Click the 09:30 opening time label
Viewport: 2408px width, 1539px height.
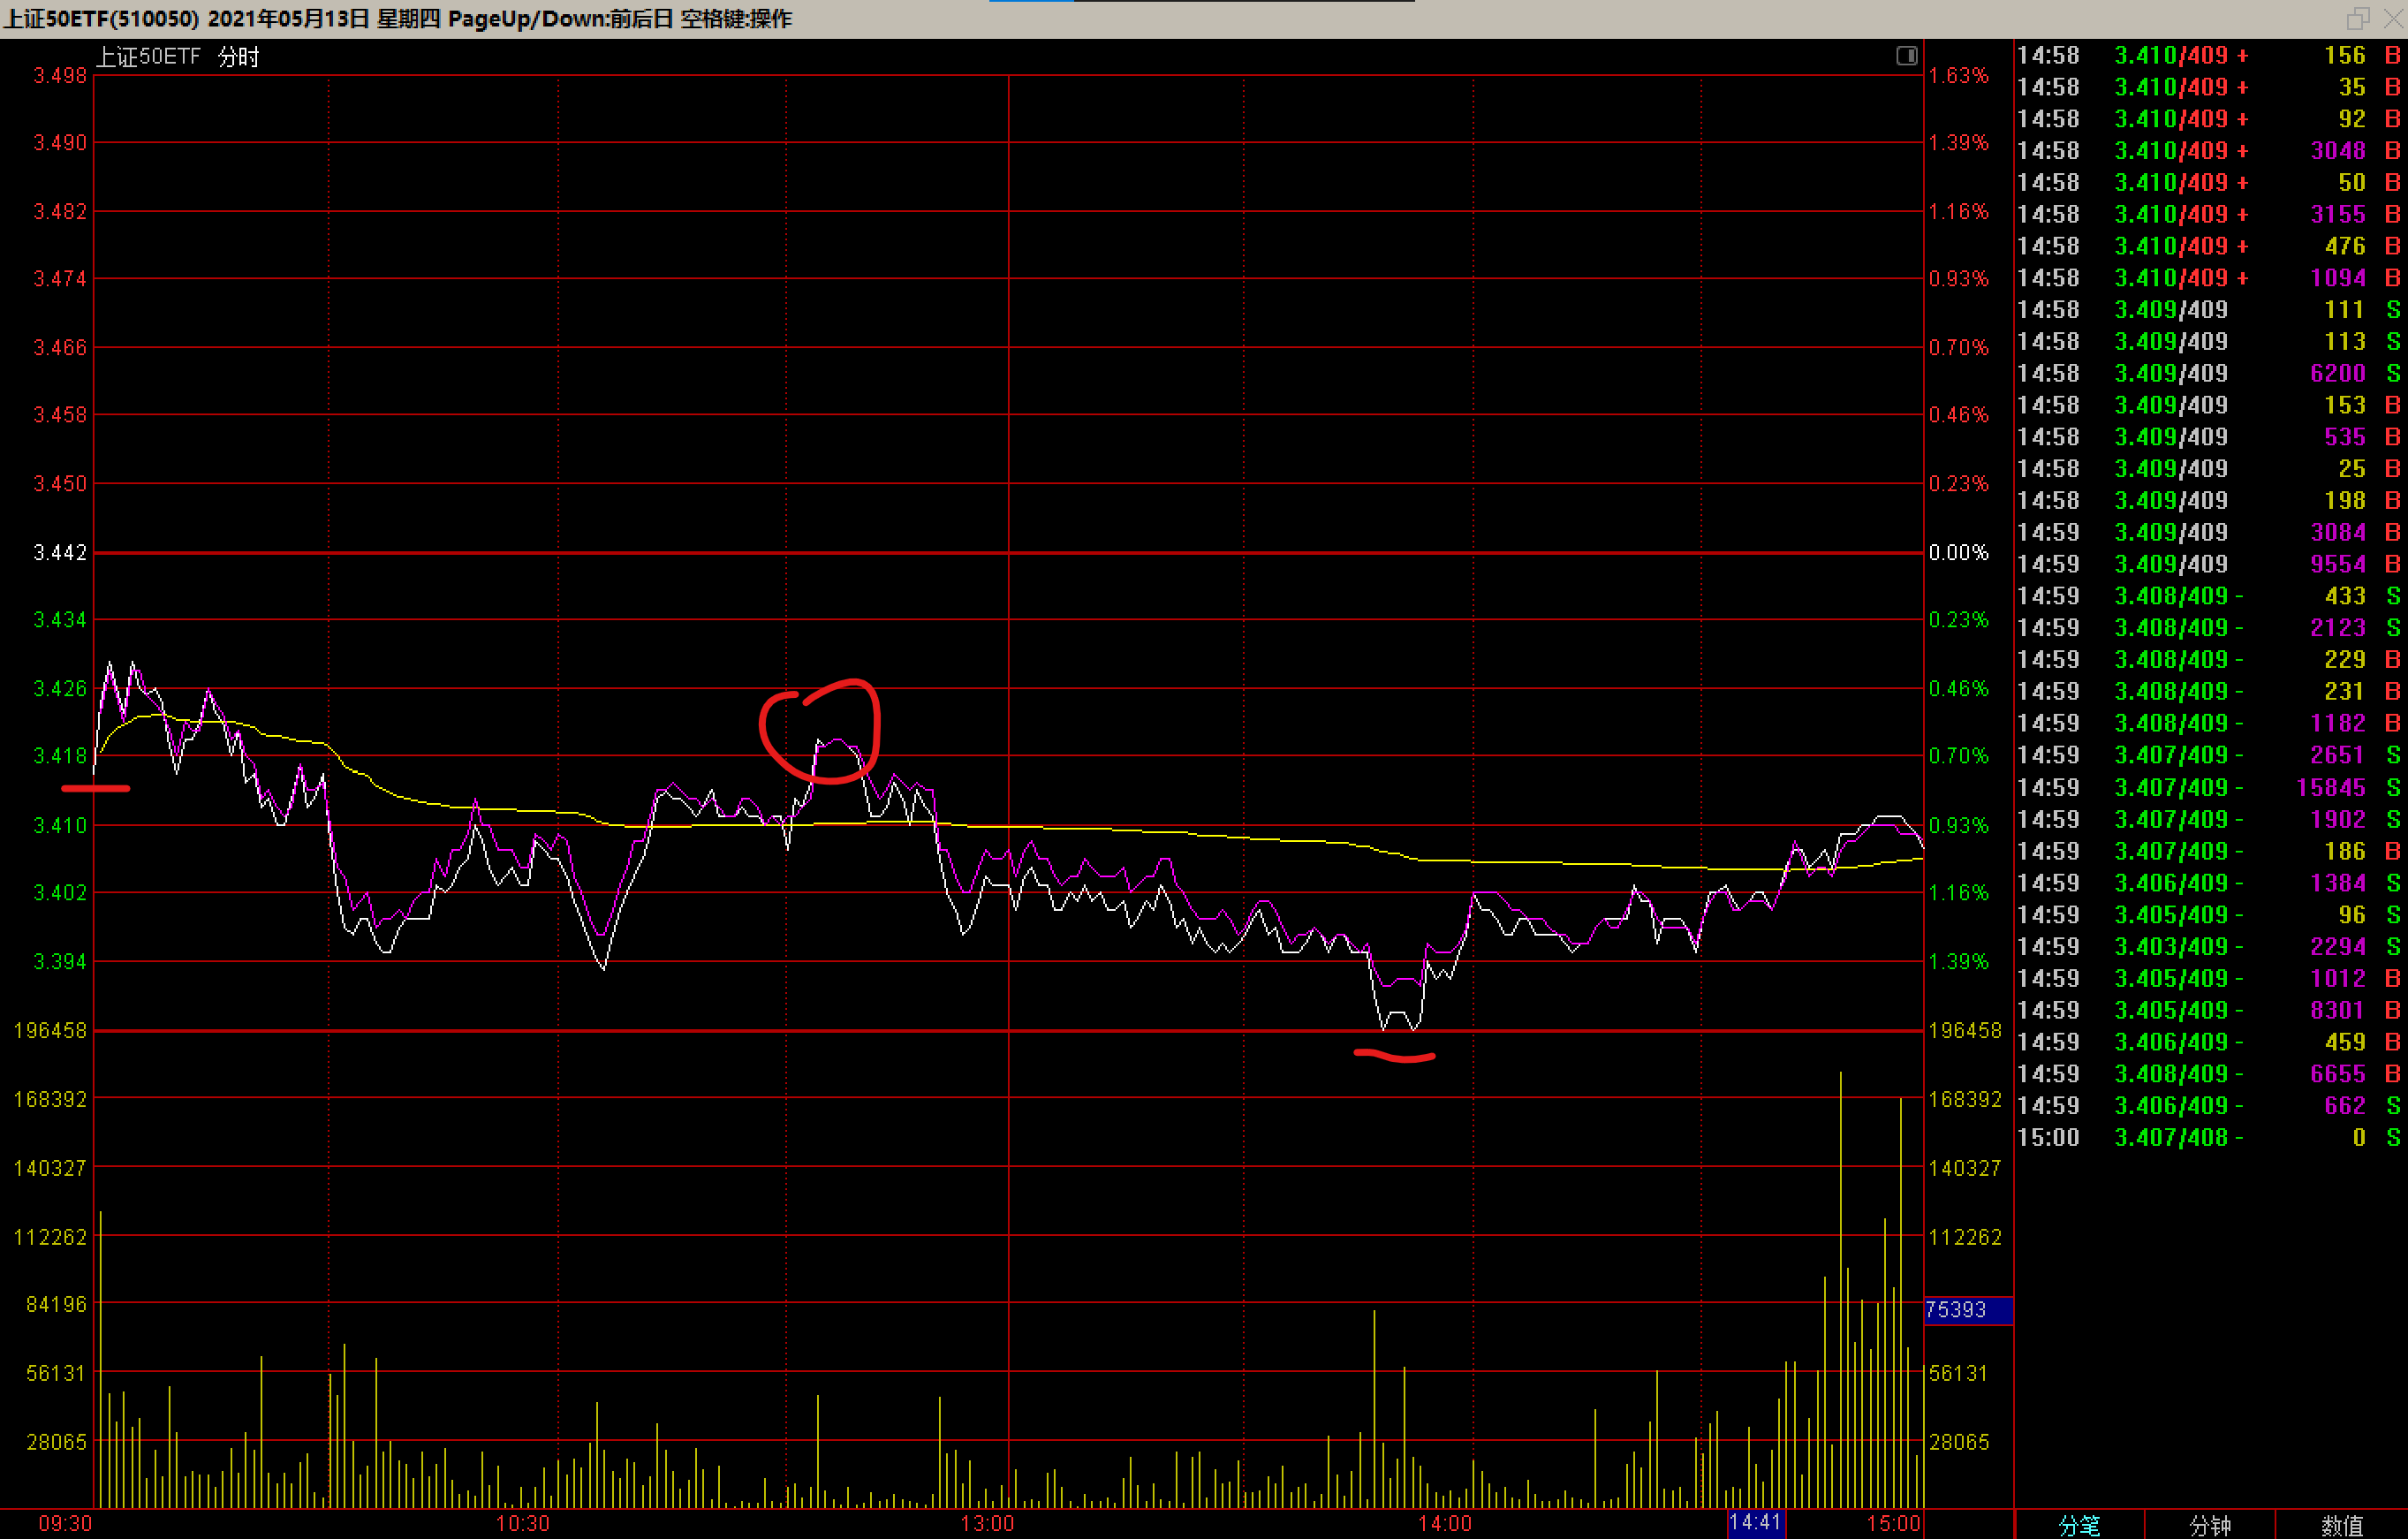pyautogui.click(x=64, y=1523)
